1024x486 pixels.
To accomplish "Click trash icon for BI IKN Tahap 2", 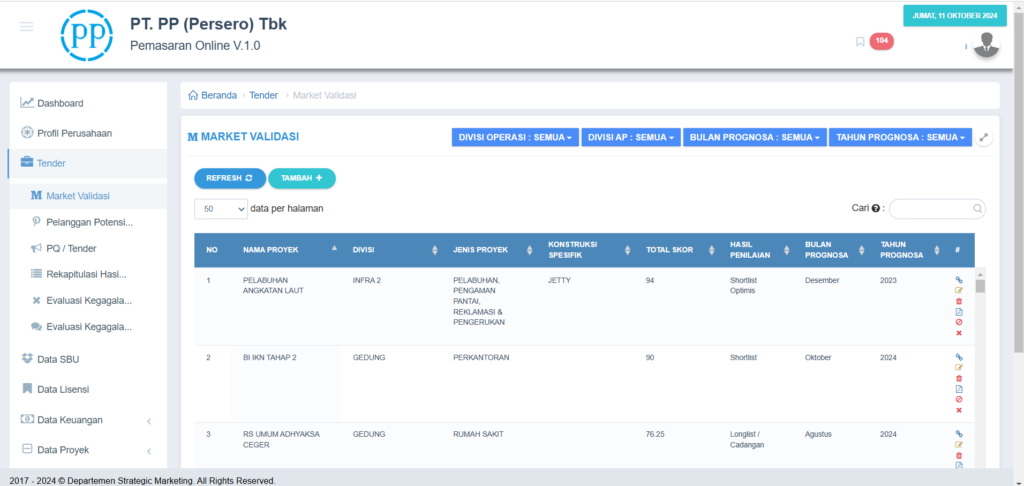I will point(959,378).
